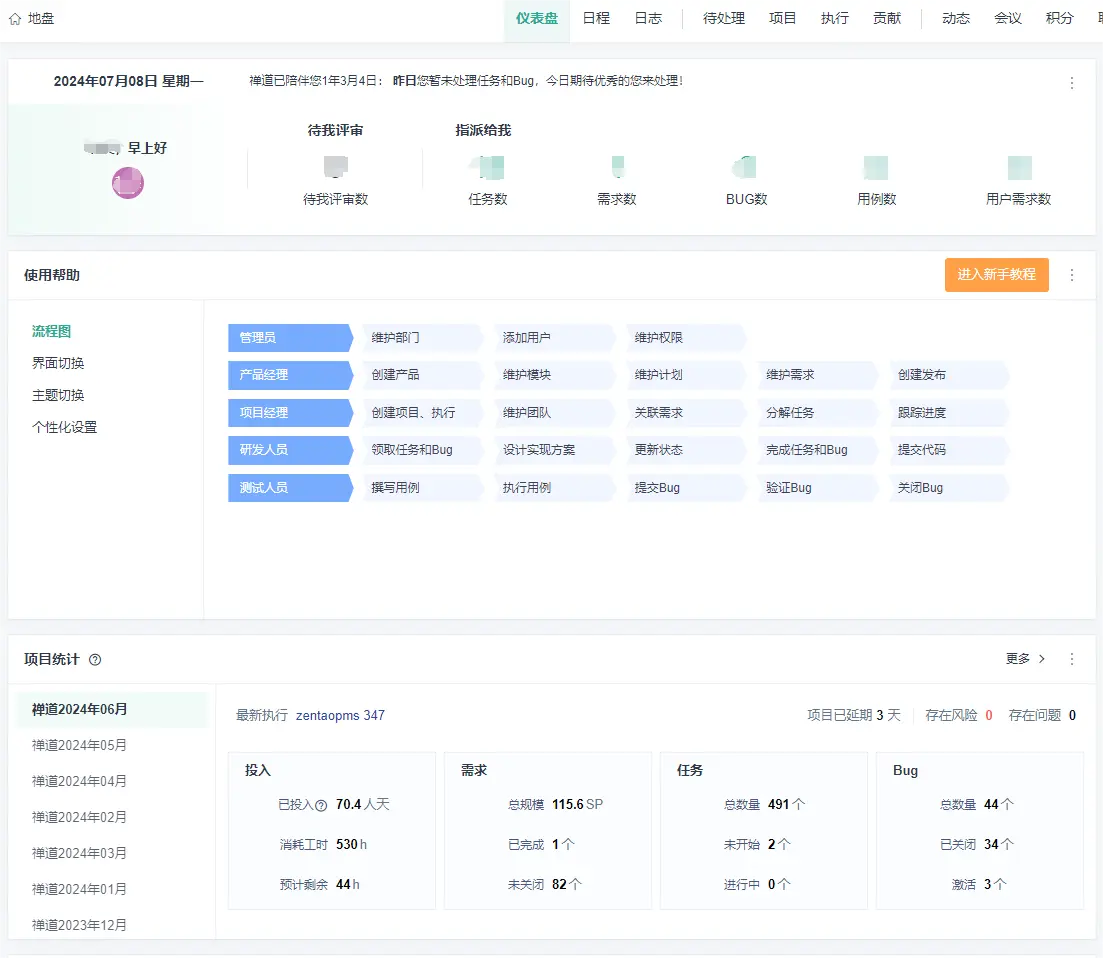Click the BUG数 count

[x=746, y=167]
